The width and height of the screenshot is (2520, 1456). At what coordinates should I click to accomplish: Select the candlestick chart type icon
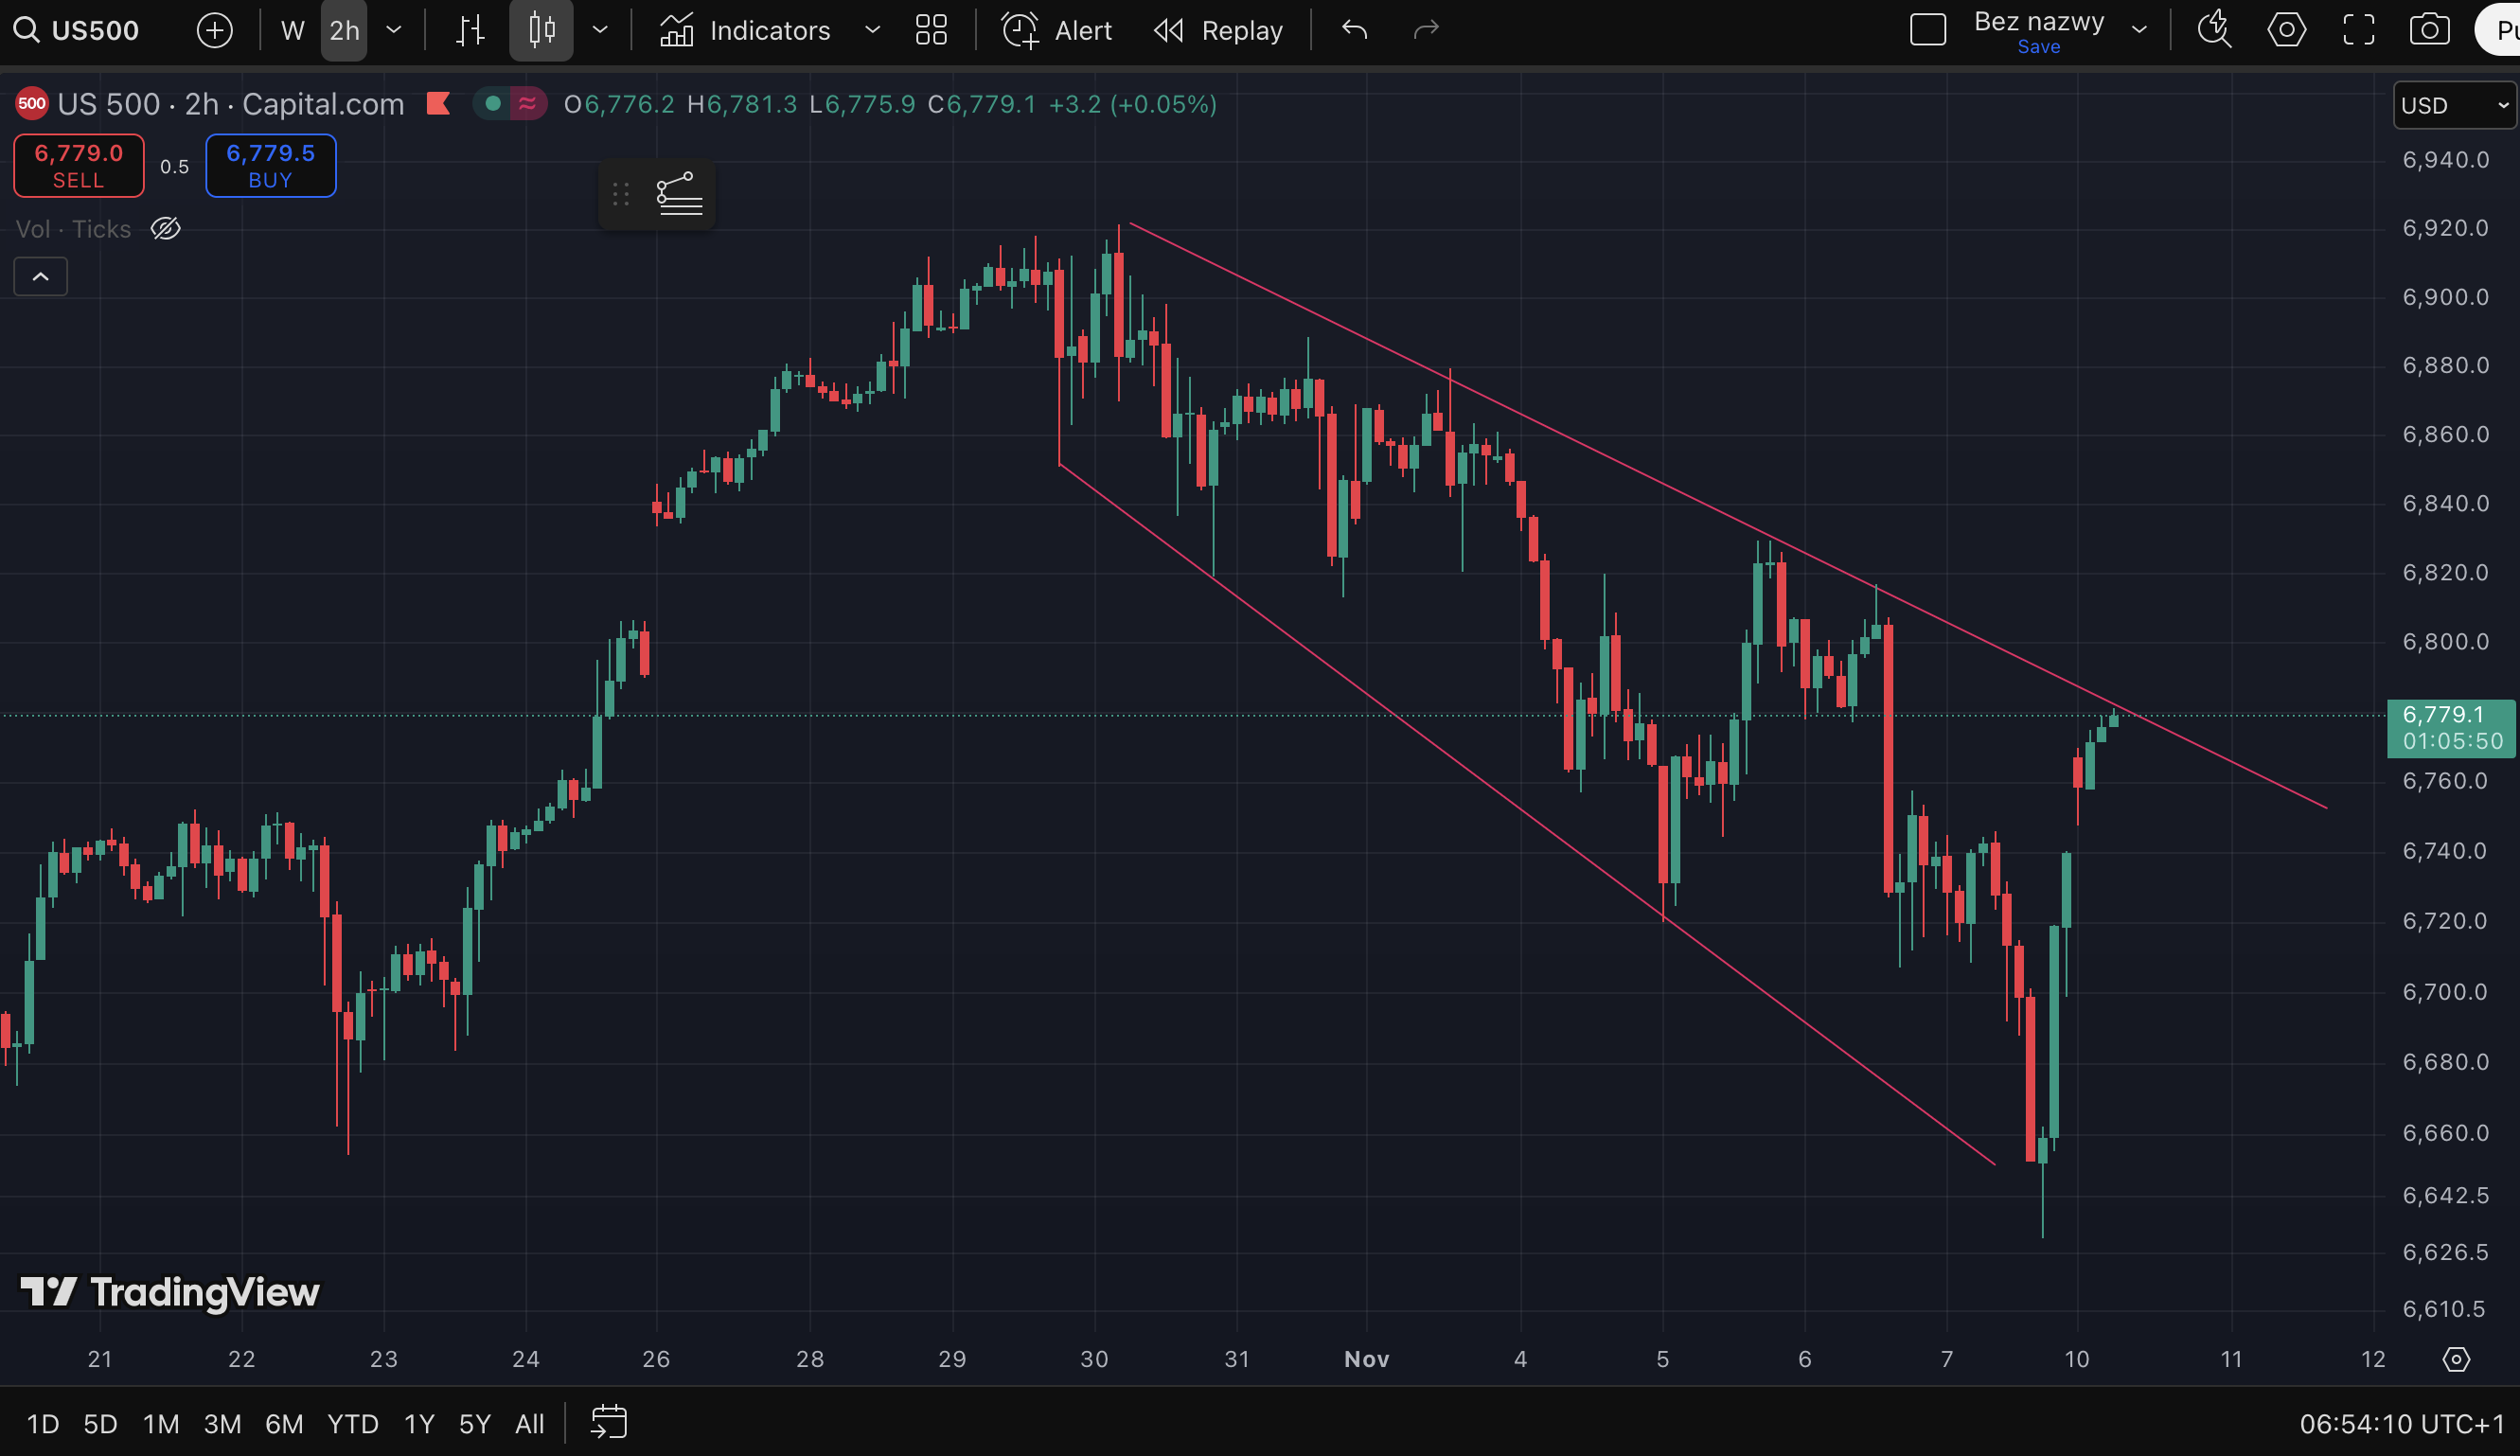pos(541,30)
